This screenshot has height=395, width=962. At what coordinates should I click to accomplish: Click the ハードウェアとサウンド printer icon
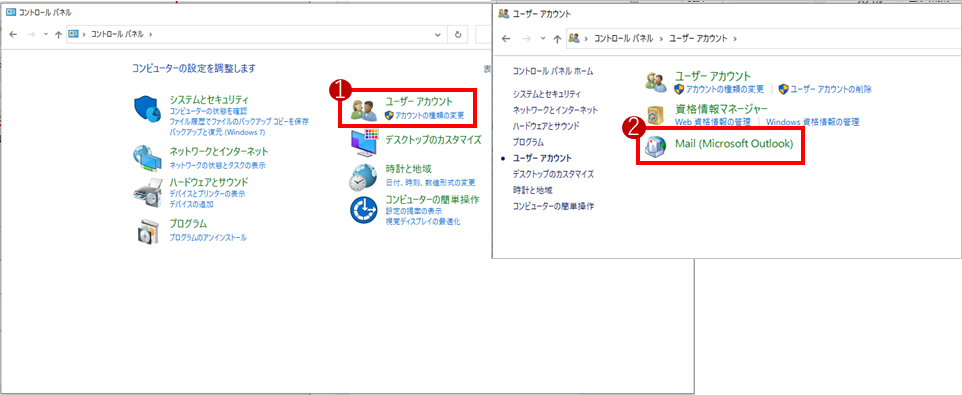[148, 193]
